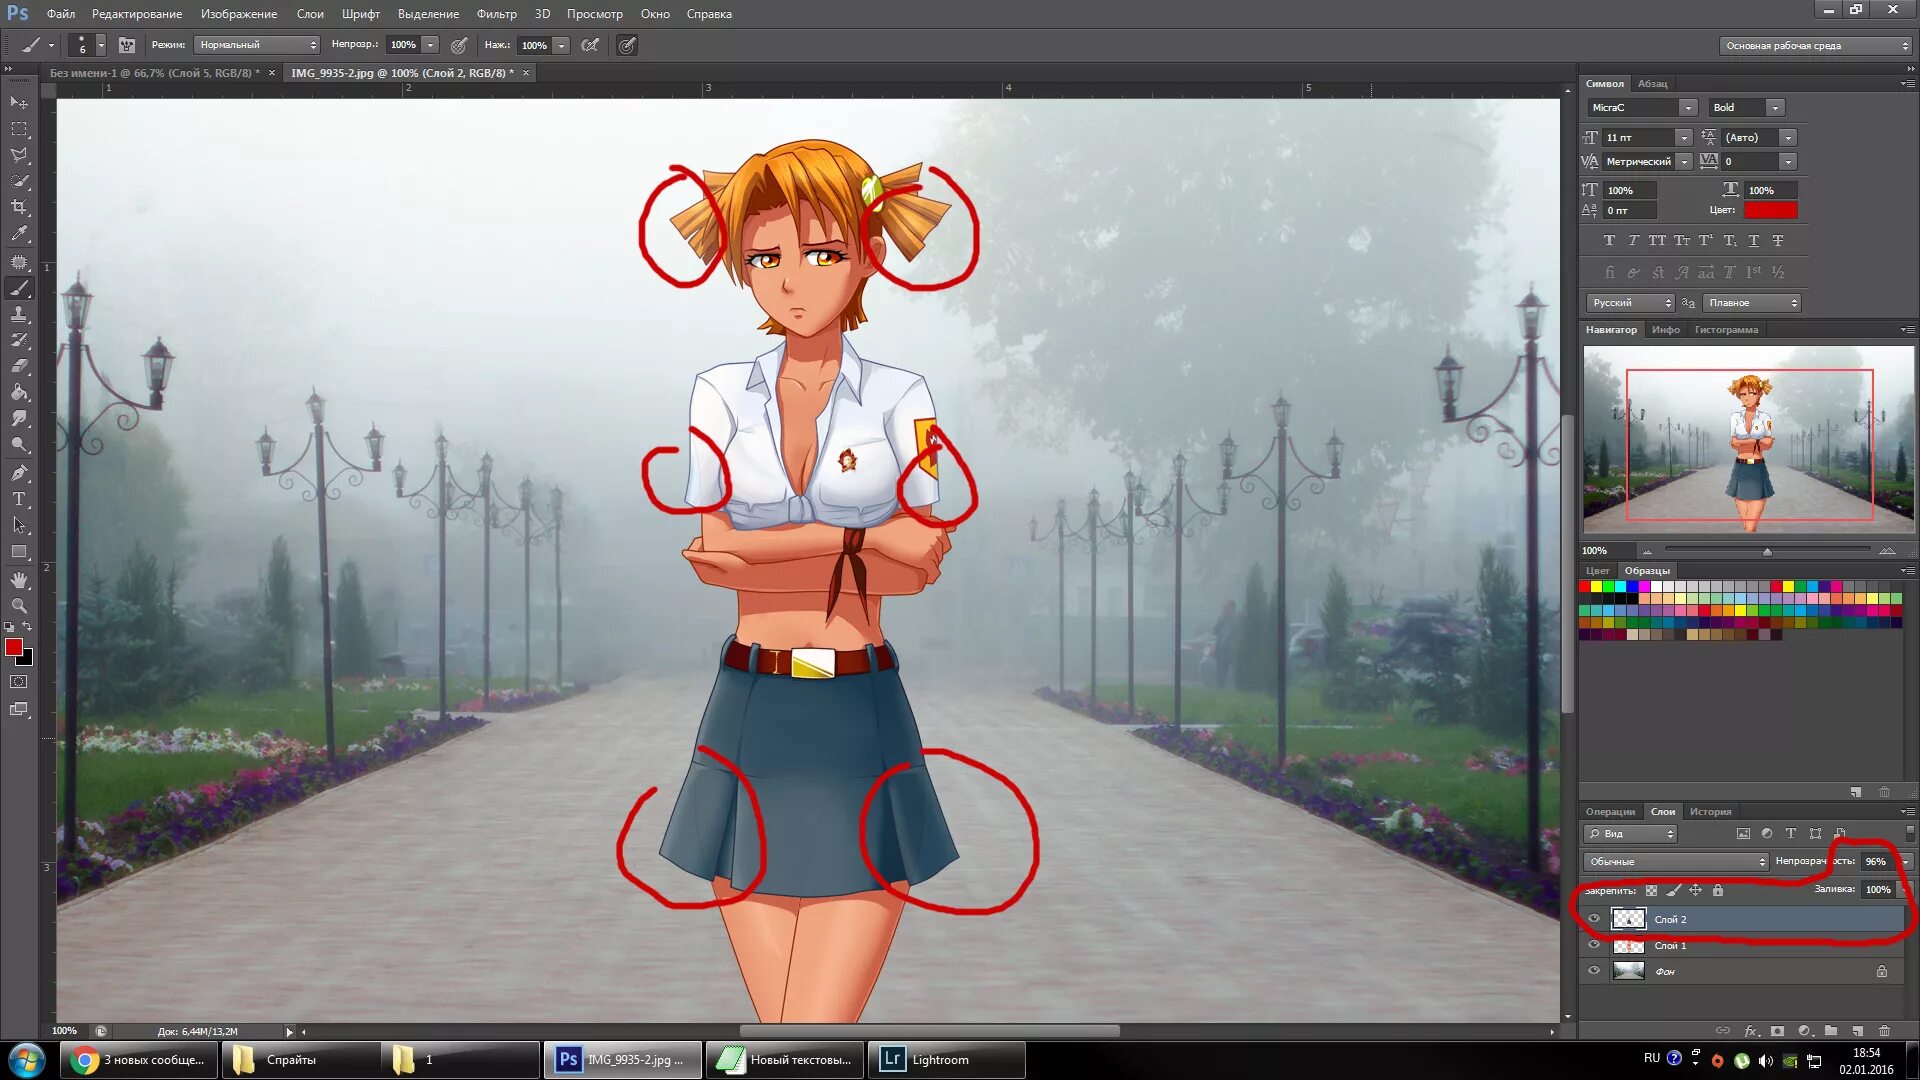1920x1080 pixels.
Task: Switch to the Без имени-1 document tab
Action: (154, 73)
